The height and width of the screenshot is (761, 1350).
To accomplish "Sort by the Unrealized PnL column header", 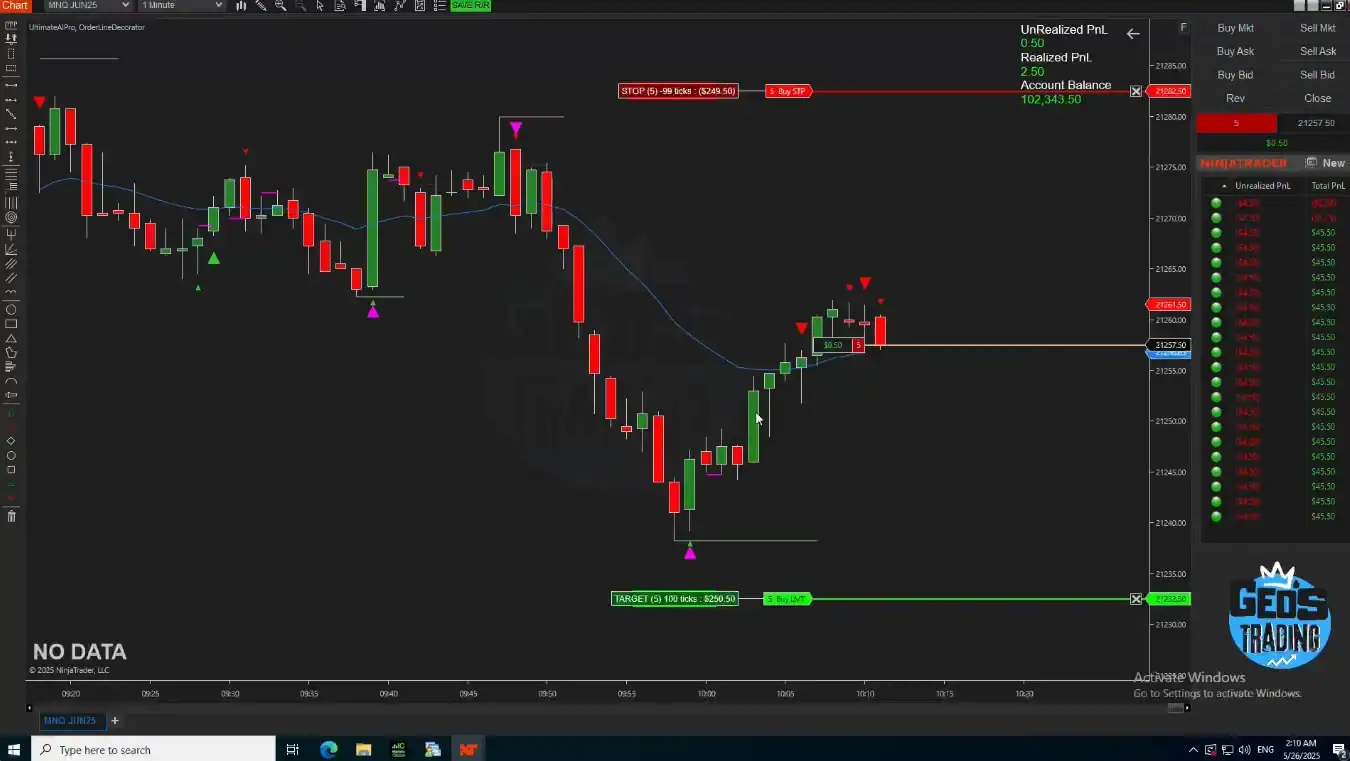I will click(1262, 186).
